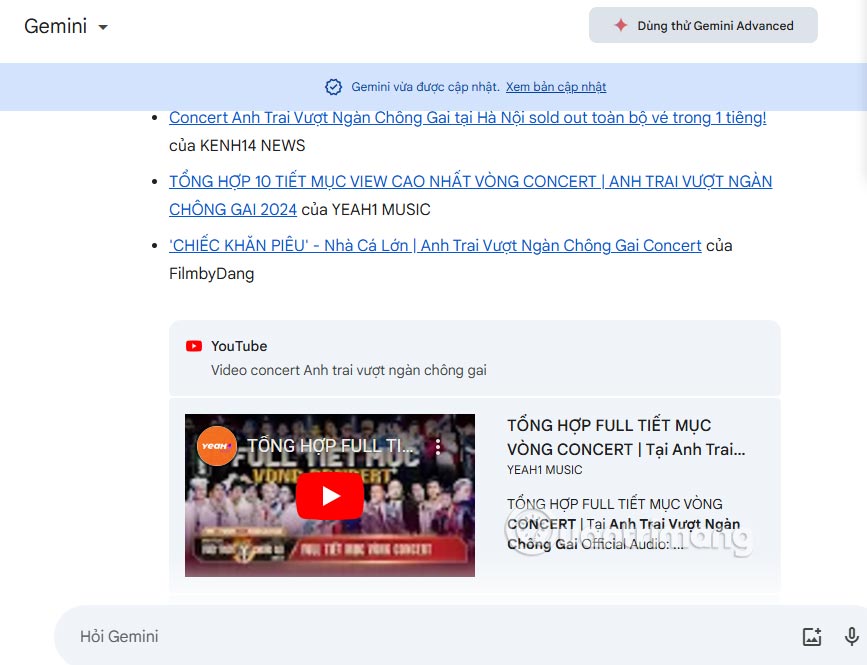The image size is (867, 665).
Task: Activate voice input with the microphone icon
Action: coord(849,634)
